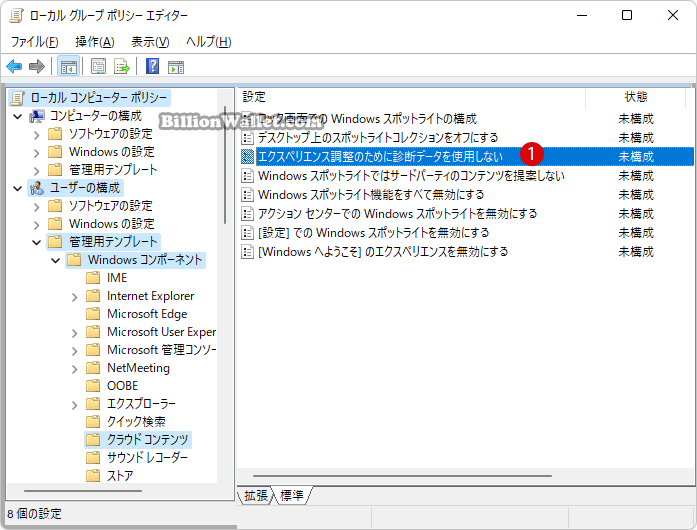This screenshot has height=530, width=697.
Task: Open the 操作(A) menu
Action: point(95,42)
